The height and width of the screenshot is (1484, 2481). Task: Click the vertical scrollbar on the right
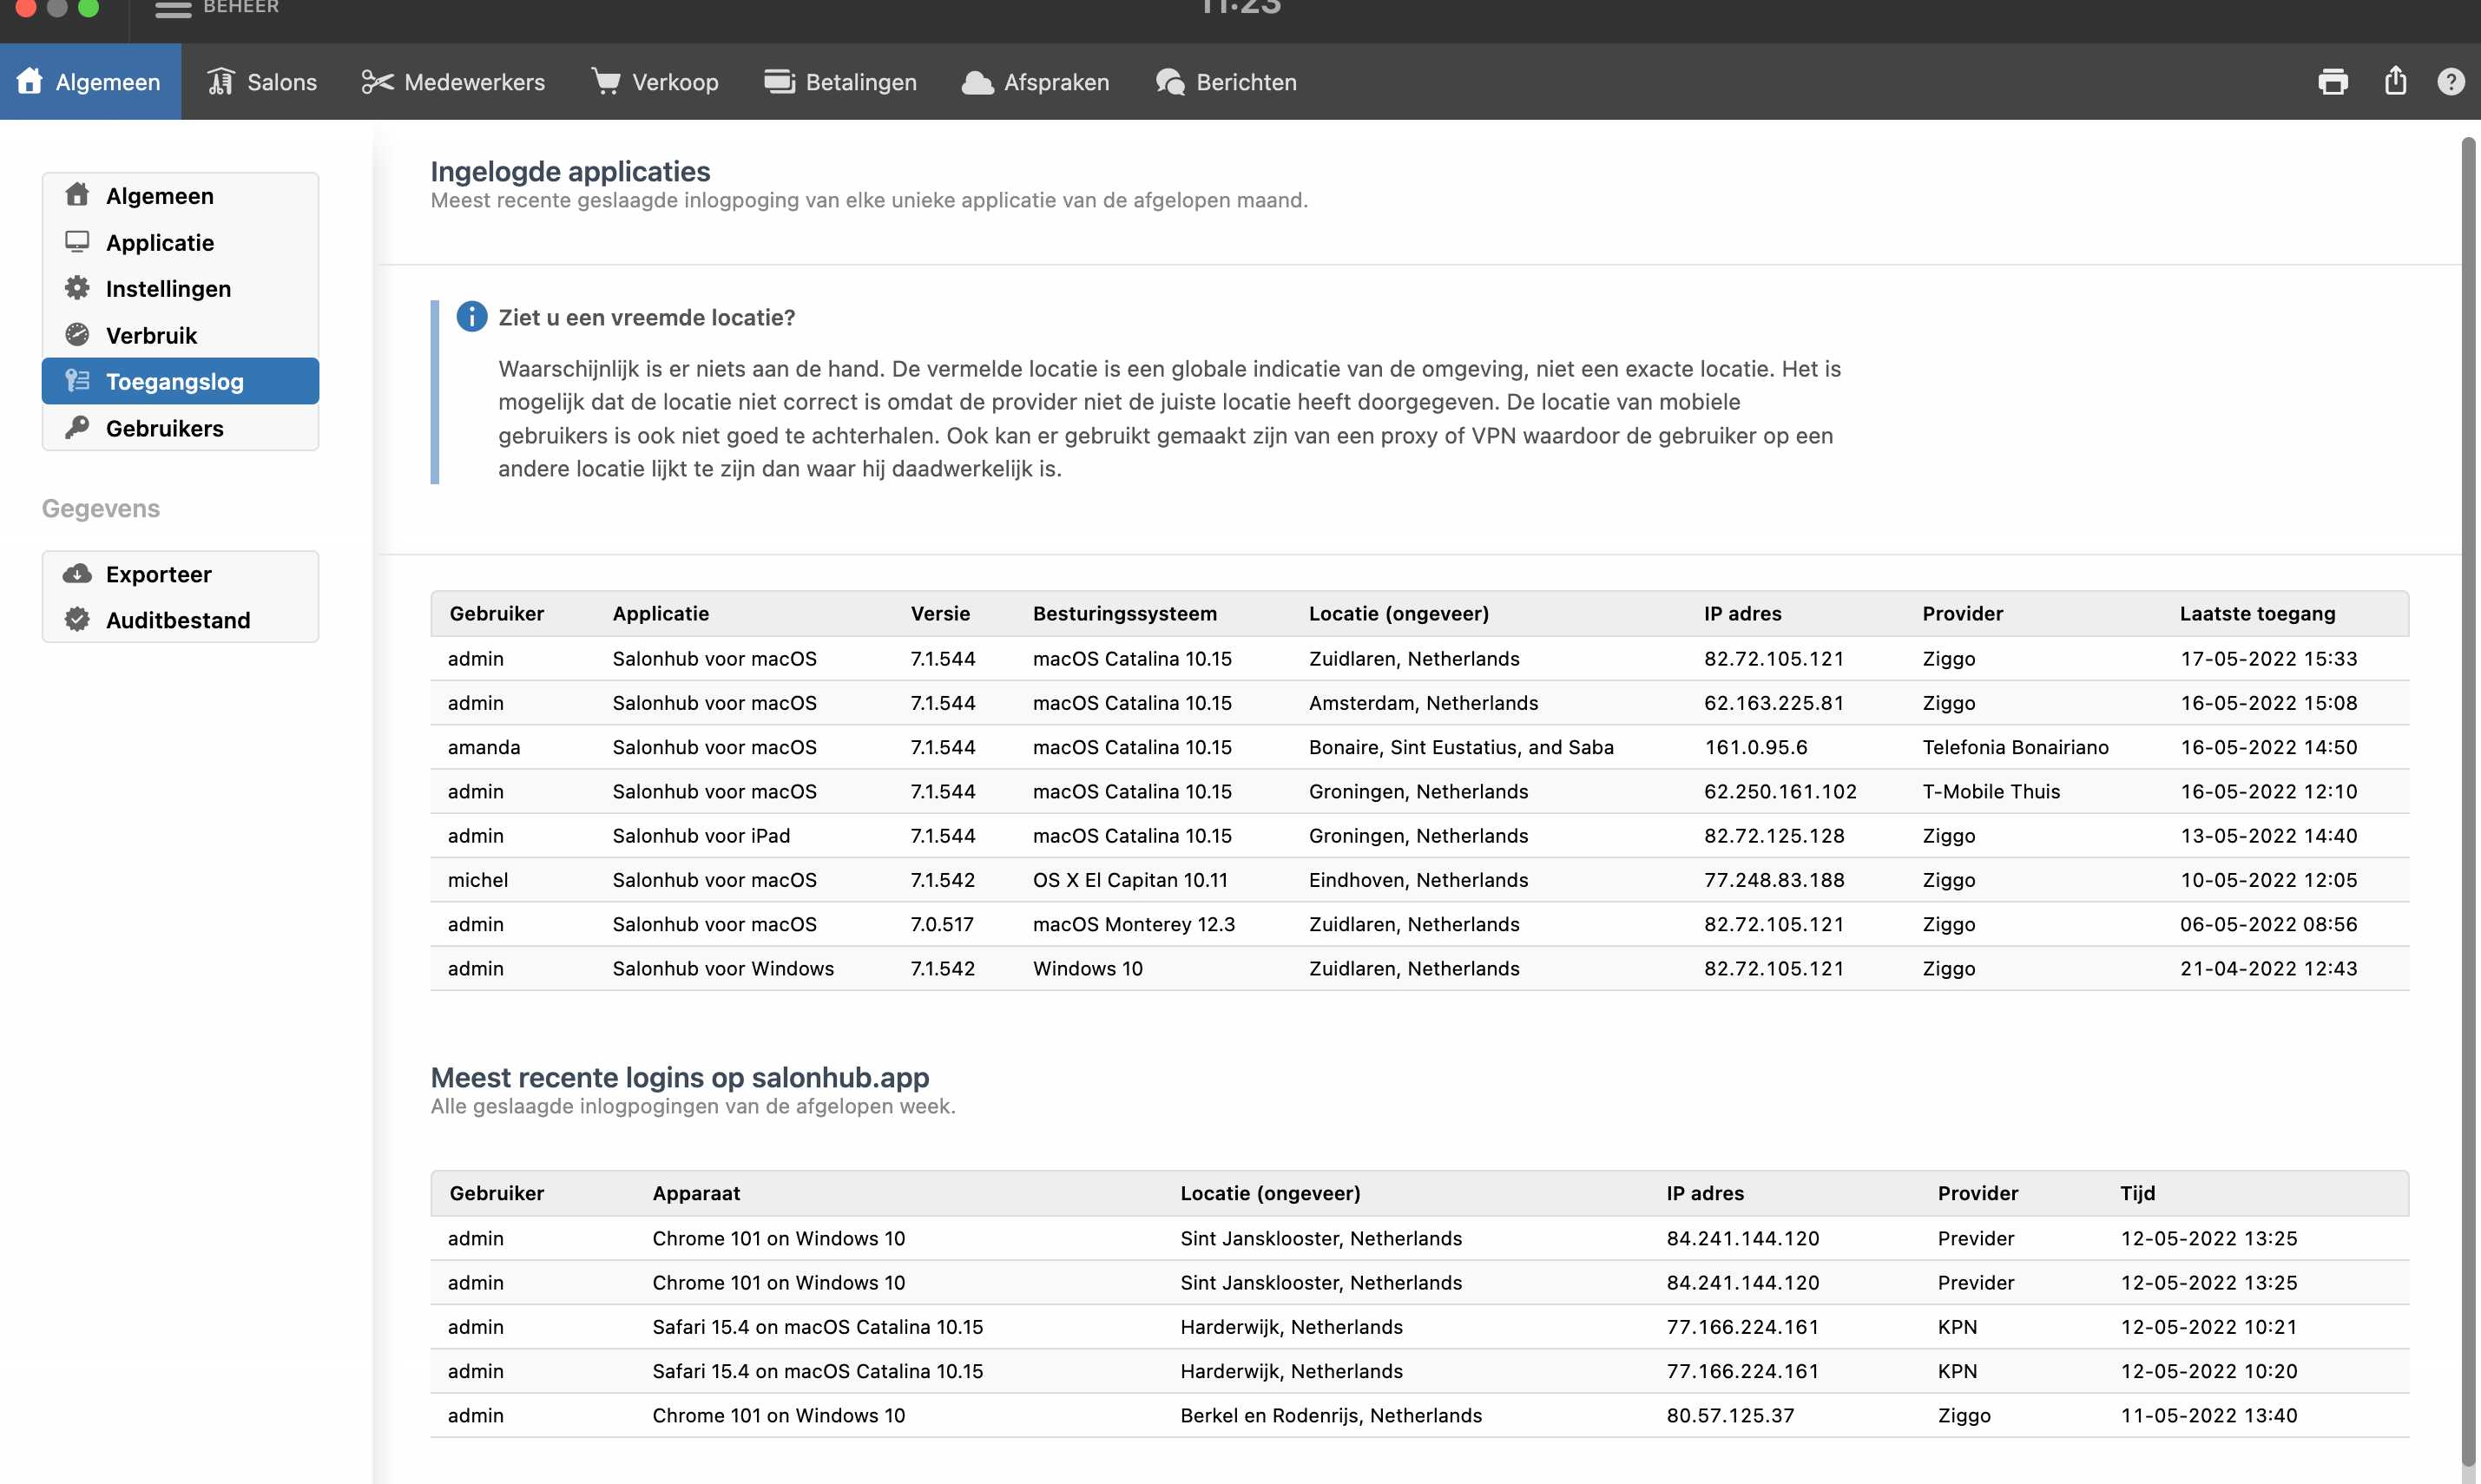pyautogui.click(x=2467, y=800)
